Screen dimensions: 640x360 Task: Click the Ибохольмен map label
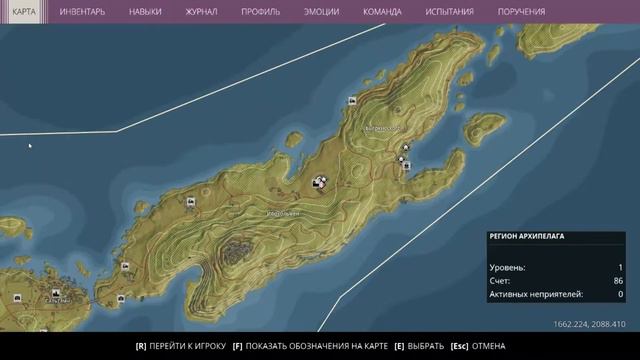coord(283,213)
